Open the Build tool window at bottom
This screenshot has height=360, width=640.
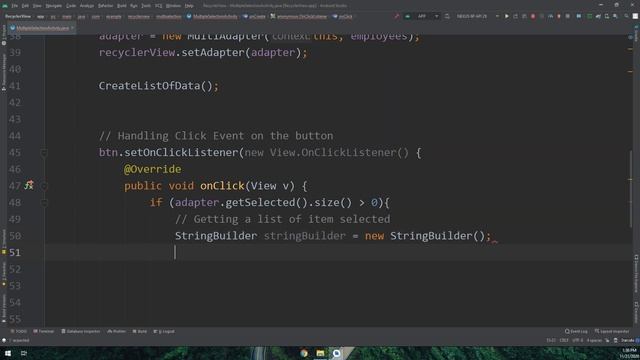tap(140, 331)
